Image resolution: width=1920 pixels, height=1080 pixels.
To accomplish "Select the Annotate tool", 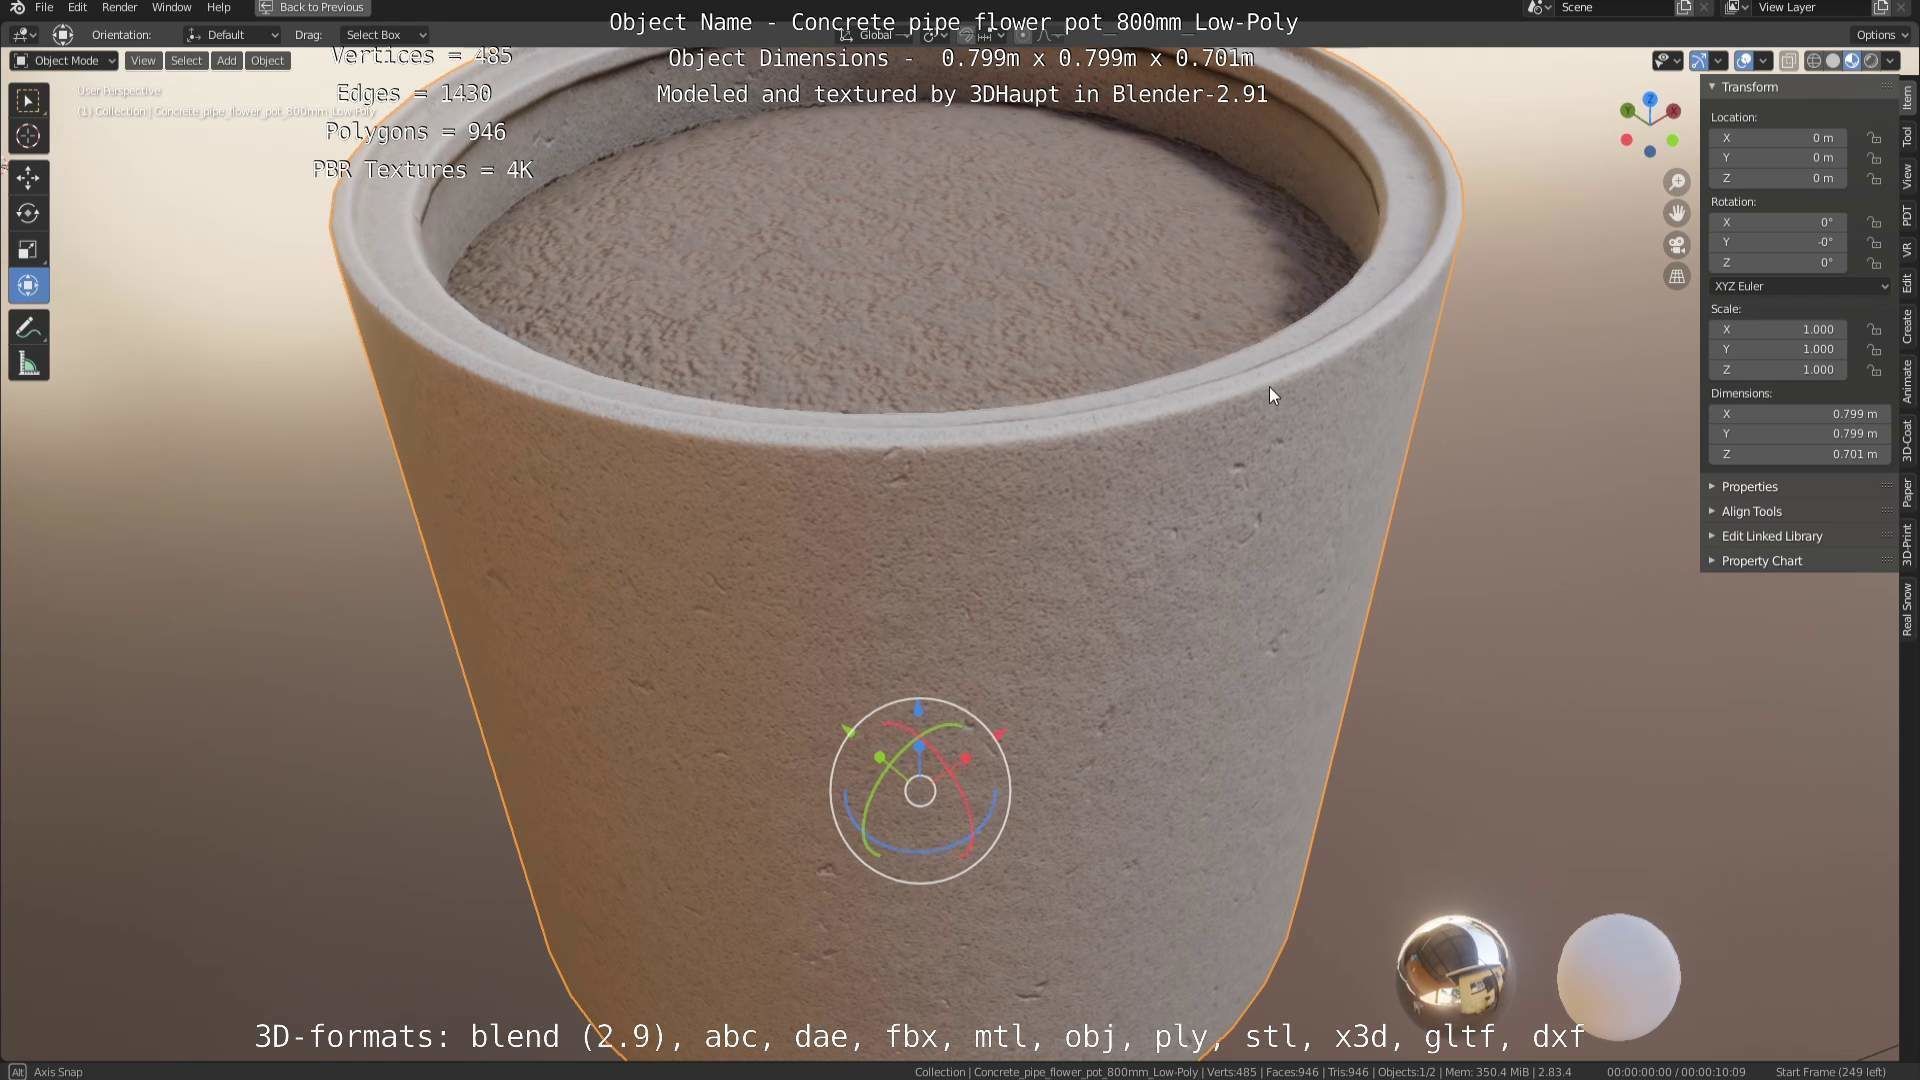I will click(x=28, y=328).
